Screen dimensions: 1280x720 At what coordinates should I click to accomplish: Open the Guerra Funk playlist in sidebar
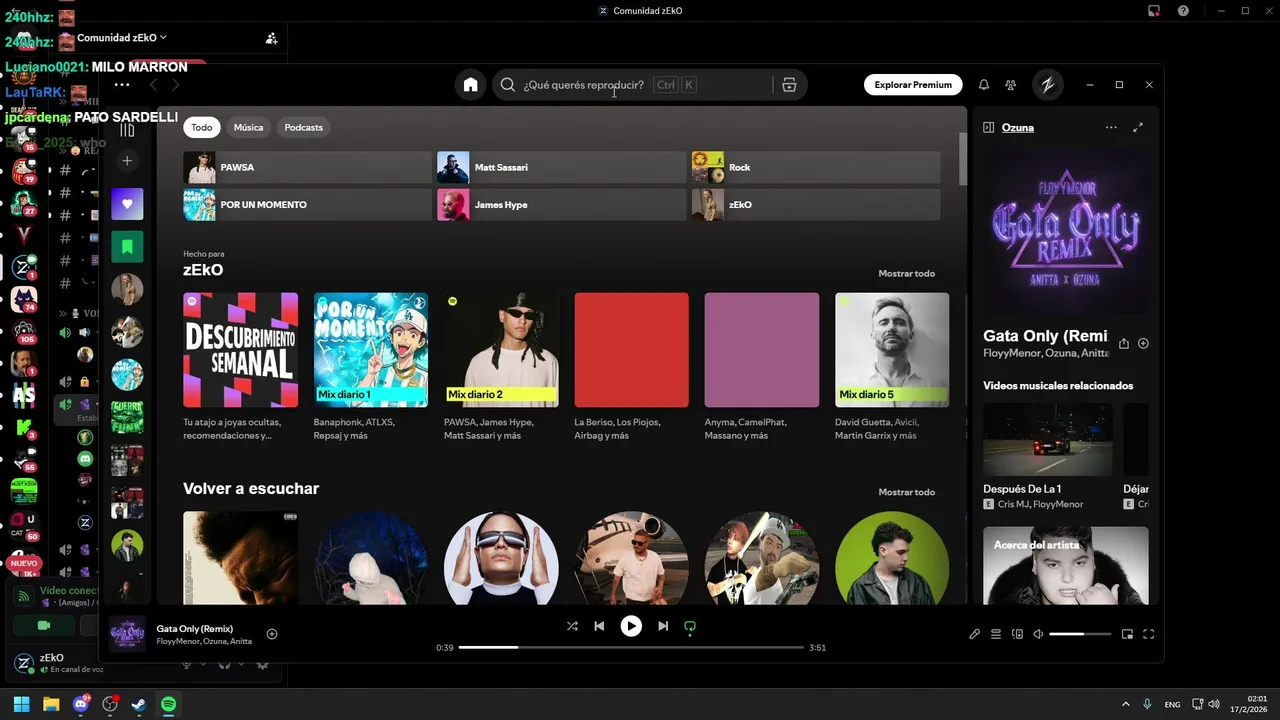click(x=127, y=417)
